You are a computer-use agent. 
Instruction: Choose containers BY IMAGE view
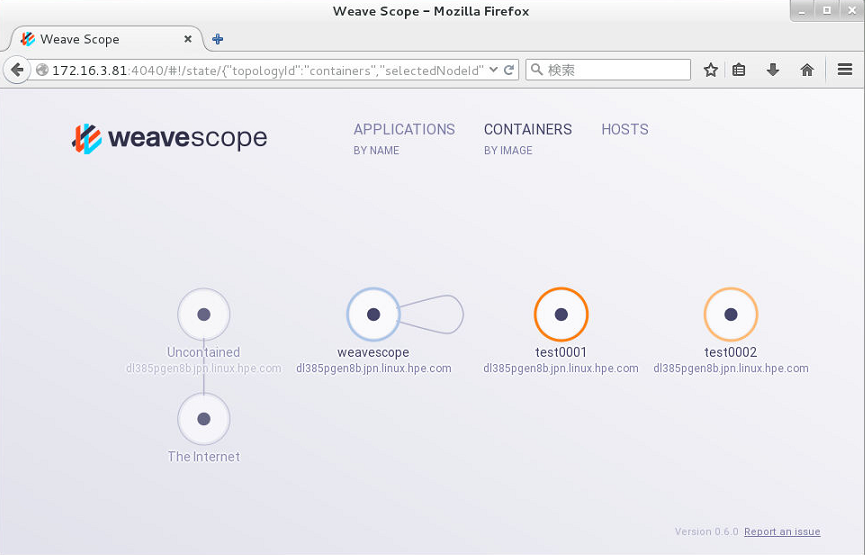508,151
